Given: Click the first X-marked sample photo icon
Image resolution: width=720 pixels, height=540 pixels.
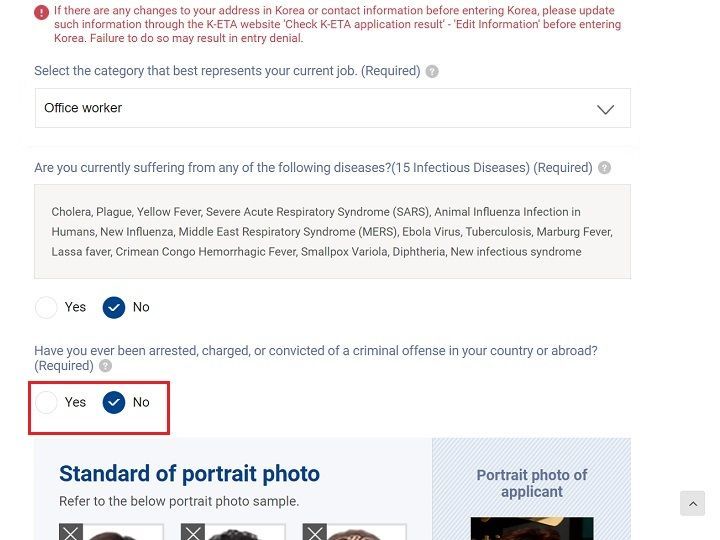Looking at the screenshot, I should (x=71, y=532).
